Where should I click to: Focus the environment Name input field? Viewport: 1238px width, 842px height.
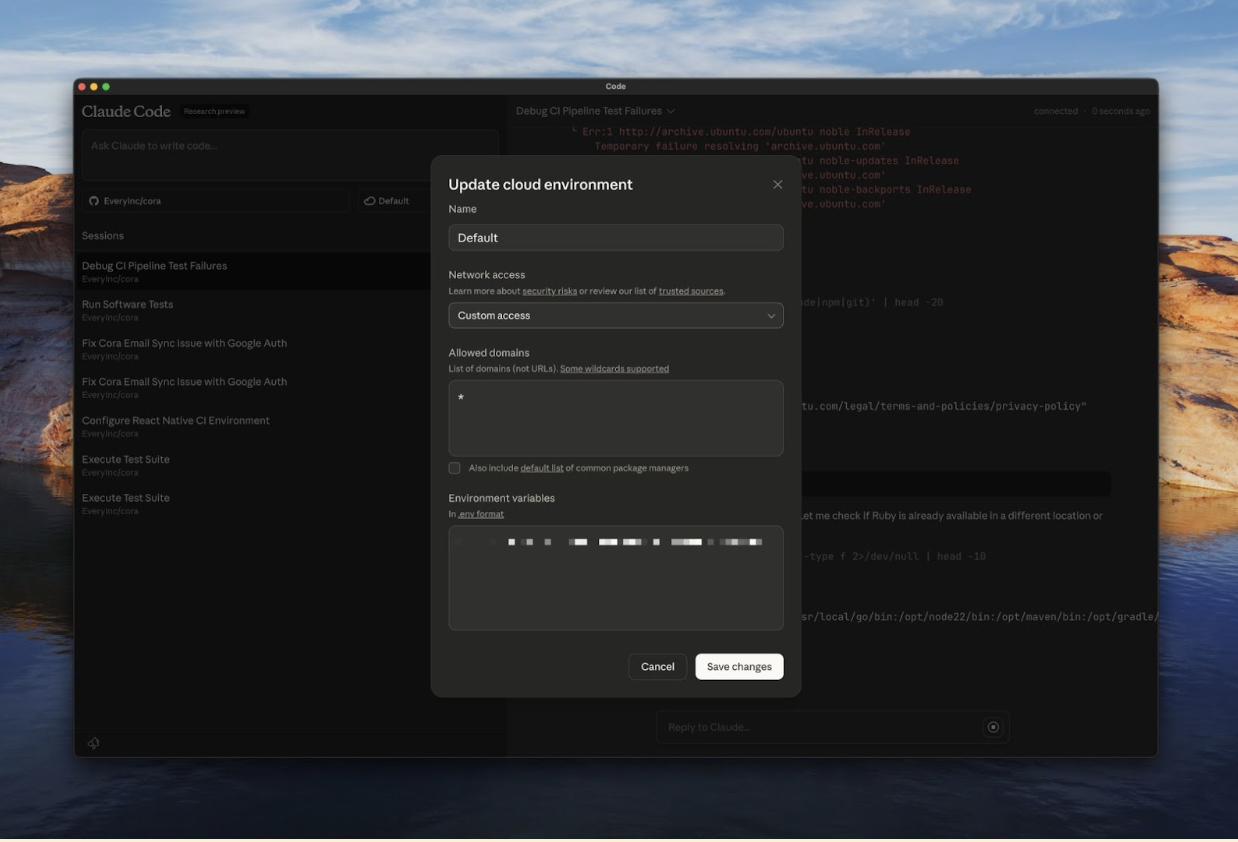tap(615, 238)
